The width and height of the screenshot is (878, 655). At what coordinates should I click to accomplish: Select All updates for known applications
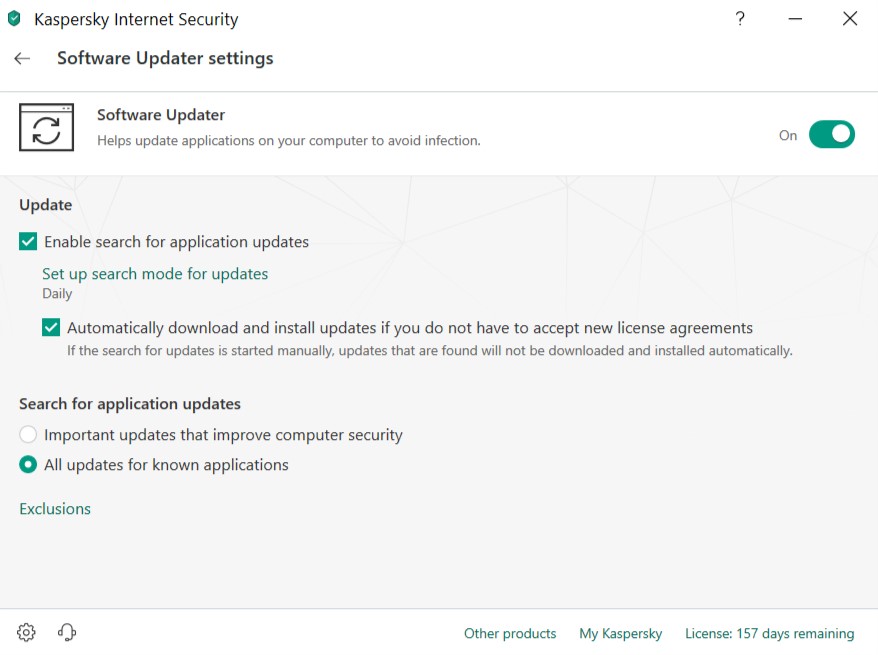[28, 465]
